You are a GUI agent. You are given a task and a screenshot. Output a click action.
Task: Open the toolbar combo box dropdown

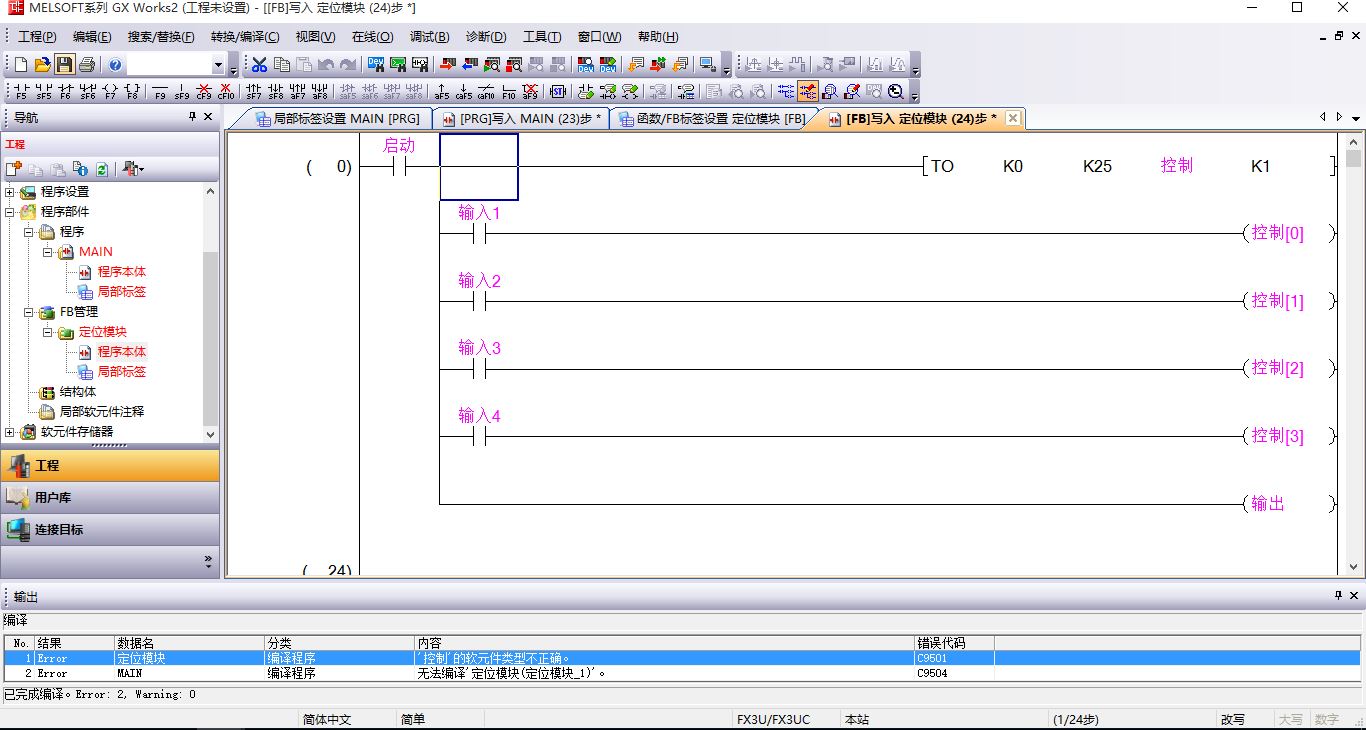coord(218,65)
